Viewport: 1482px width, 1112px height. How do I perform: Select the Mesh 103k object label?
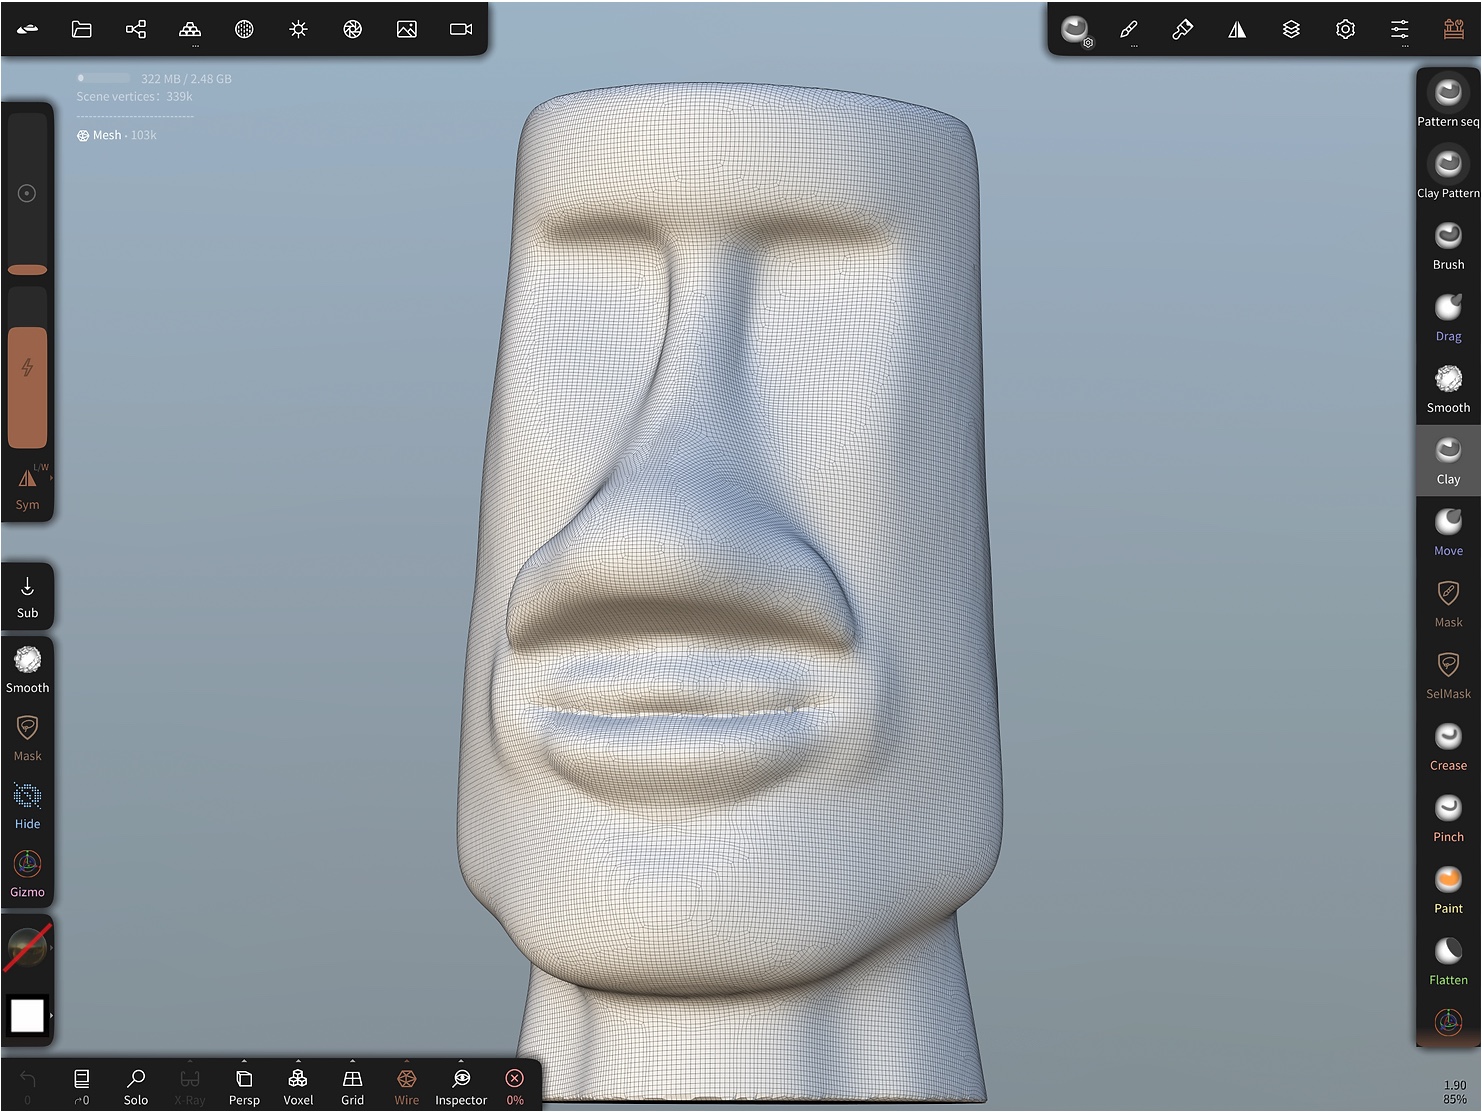point(117,135)
